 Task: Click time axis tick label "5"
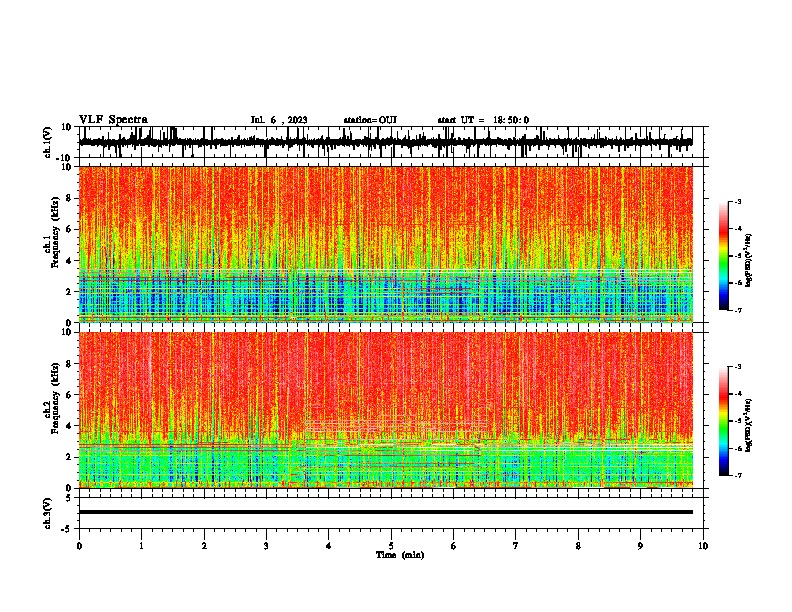click(391, 546)
